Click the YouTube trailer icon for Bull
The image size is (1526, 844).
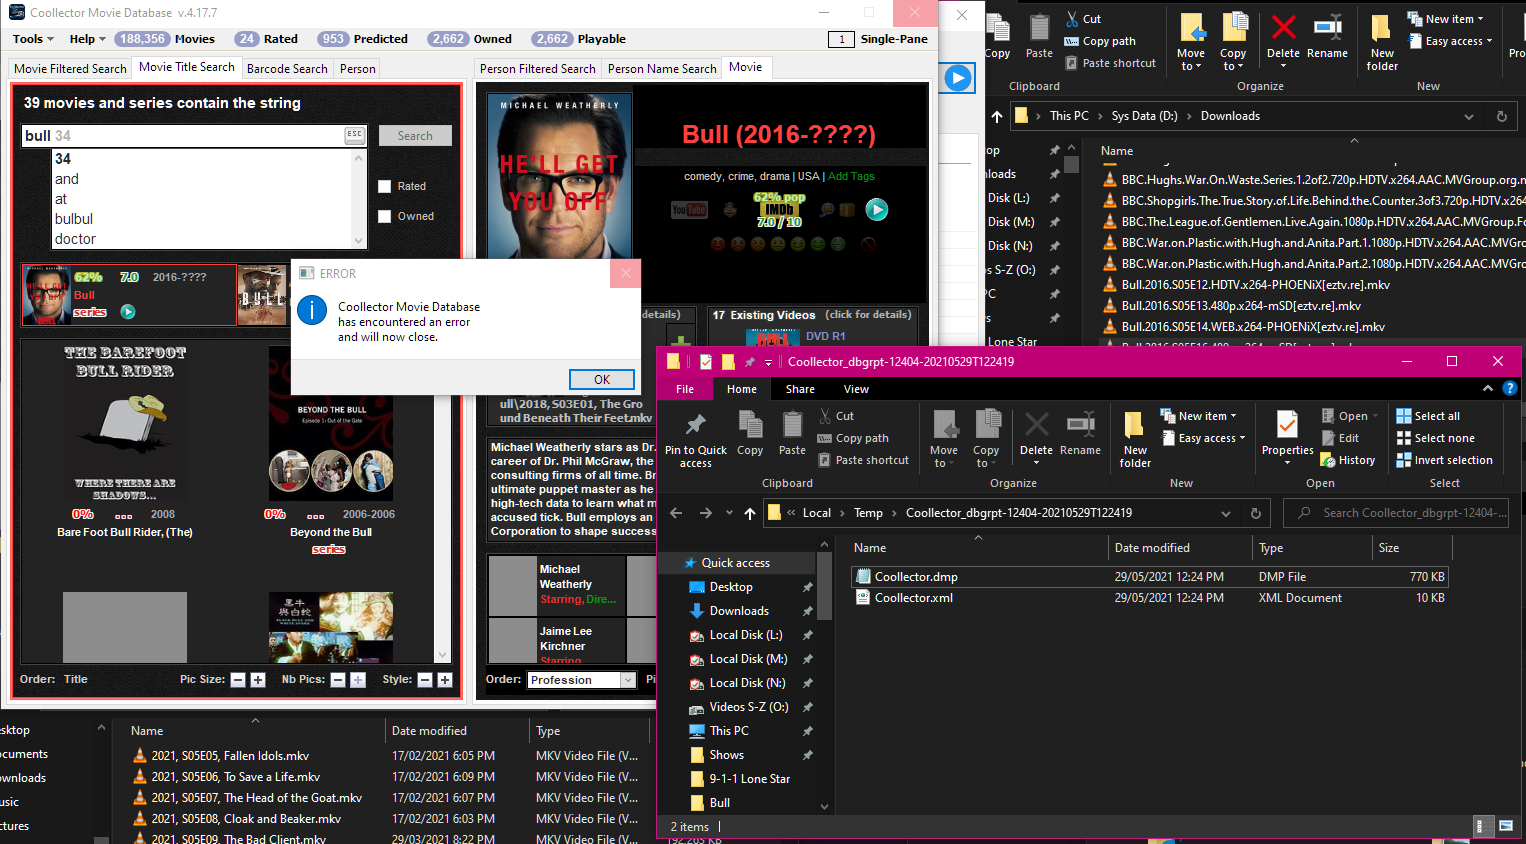pyautogui.click(x=689, y=210)
